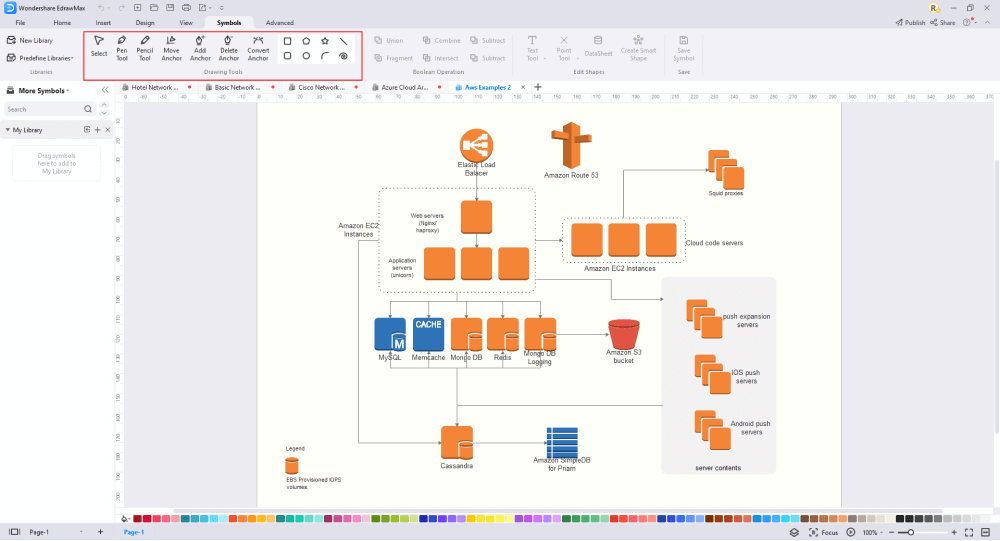Screen dimensions: 1000x541
Task: Click Create Smart Shape
Action: [x=638, y=48]
